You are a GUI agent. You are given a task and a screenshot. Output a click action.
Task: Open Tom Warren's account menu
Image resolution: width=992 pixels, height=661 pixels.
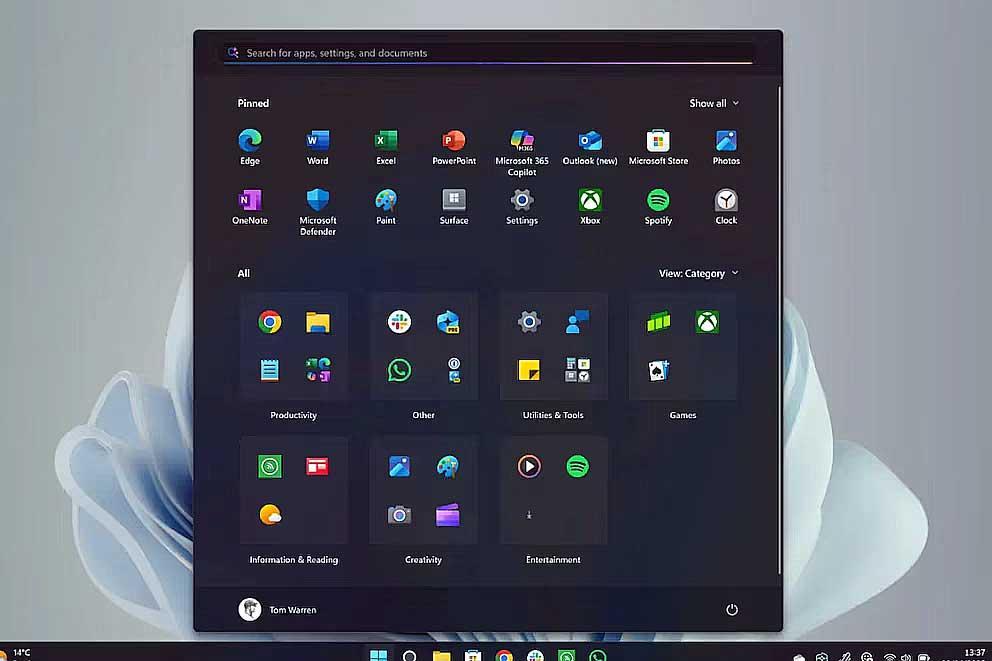[x=278, y=610]
